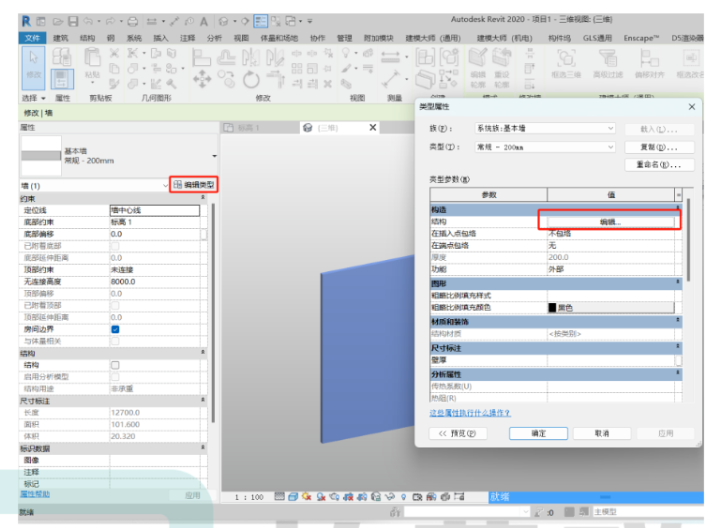
Task: Select the Offset tool icon
Action: [226, 57]
